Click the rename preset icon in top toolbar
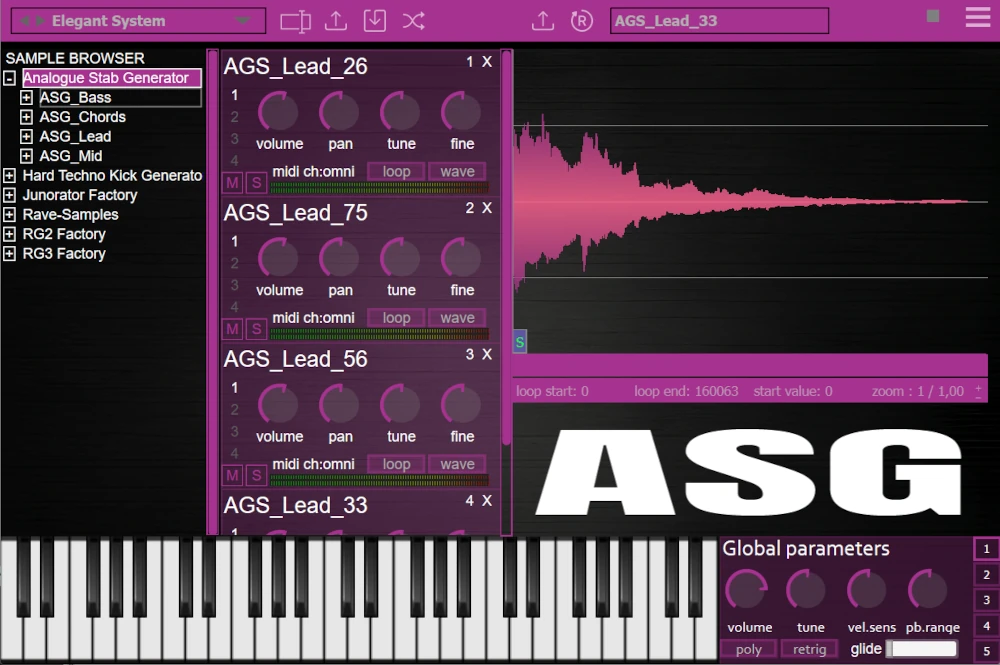 pyautogui.click(x=295, y=21)
